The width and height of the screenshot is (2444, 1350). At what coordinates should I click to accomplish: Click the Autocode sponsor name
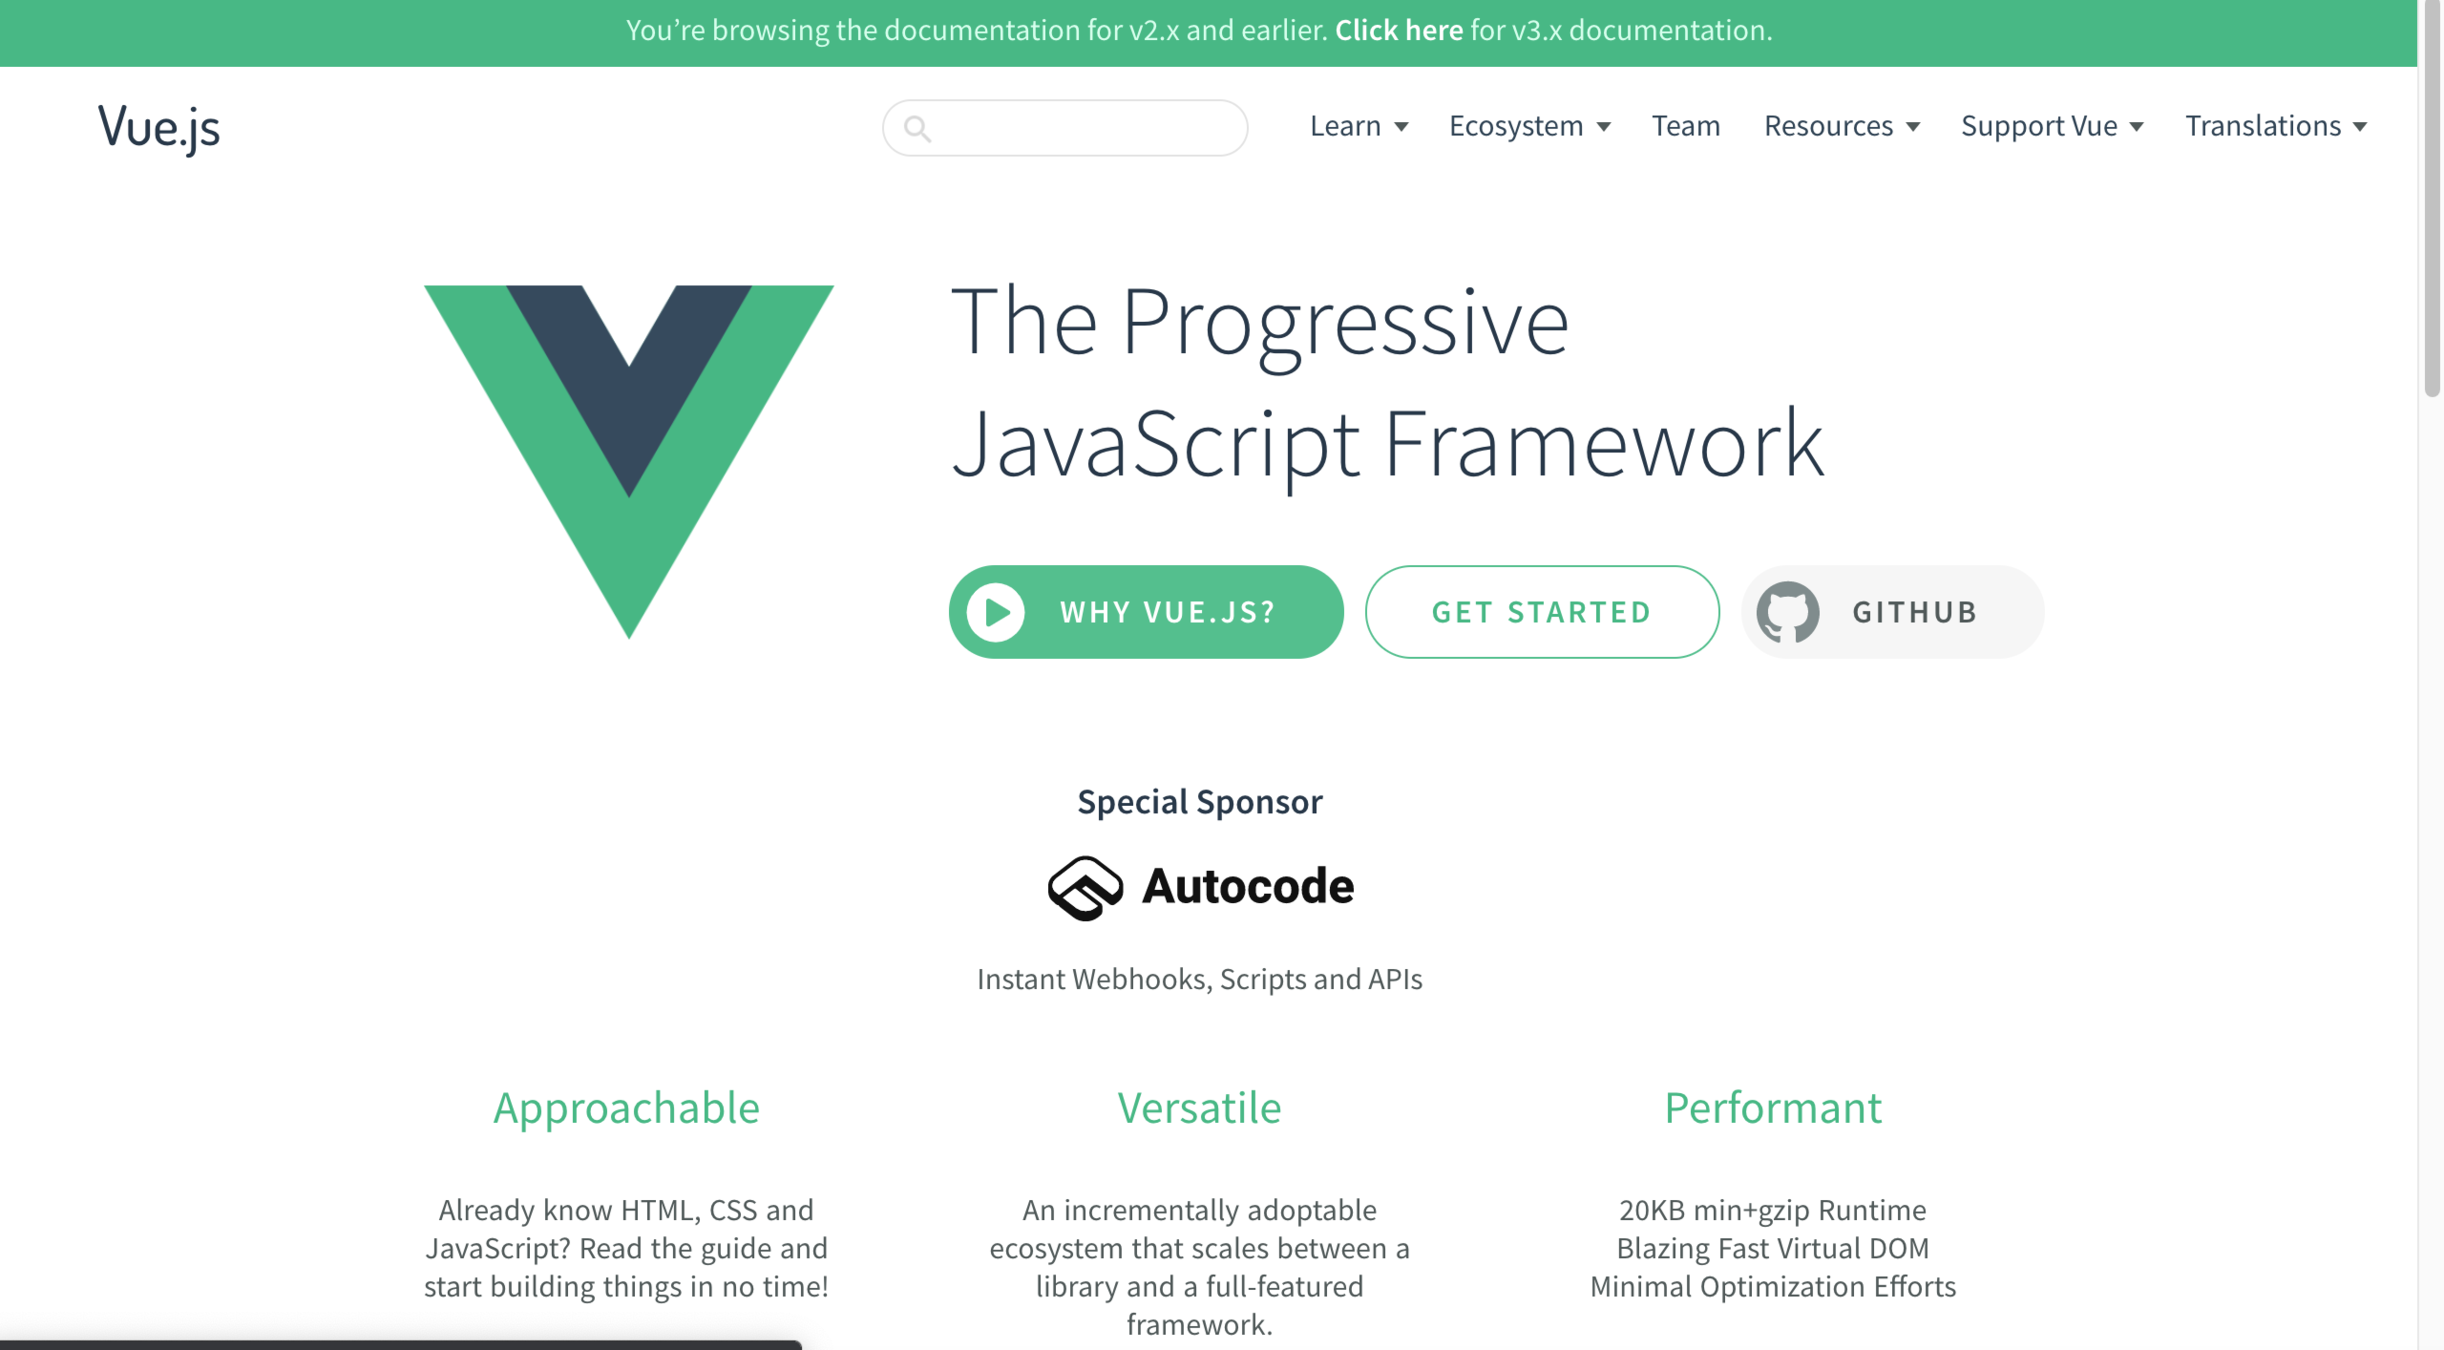[1247, 887]
